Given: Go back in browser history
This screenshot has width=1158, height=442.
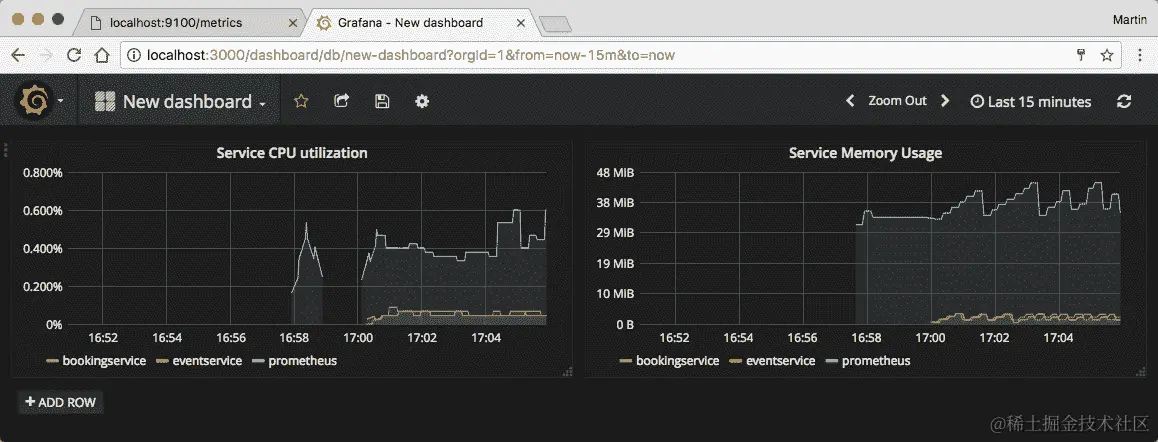Looking at the screenshot, I should (x=18, y=55).
